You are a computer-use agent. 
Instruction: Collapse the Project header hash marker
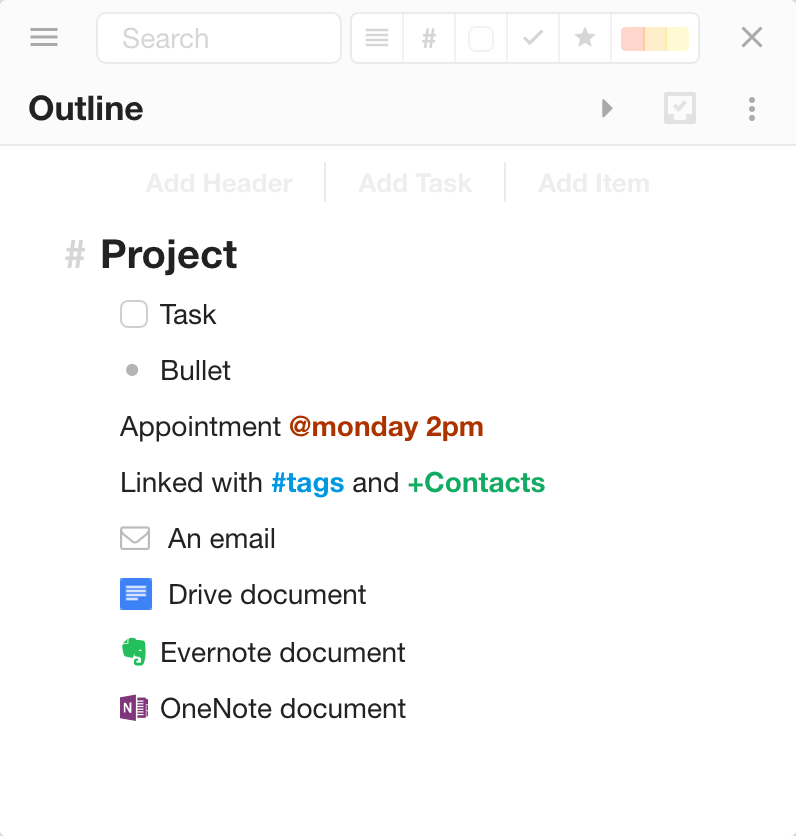click(75, 255)
